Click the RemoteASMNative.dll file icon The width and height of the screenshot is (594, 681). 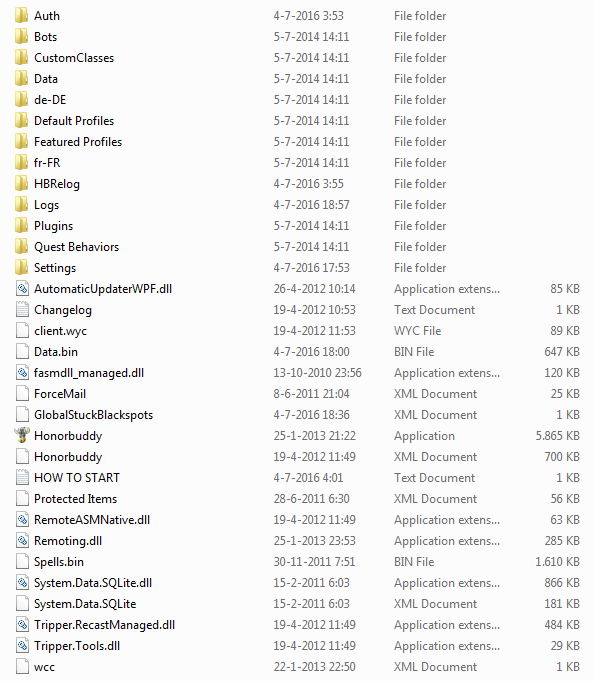coord(22,519)
